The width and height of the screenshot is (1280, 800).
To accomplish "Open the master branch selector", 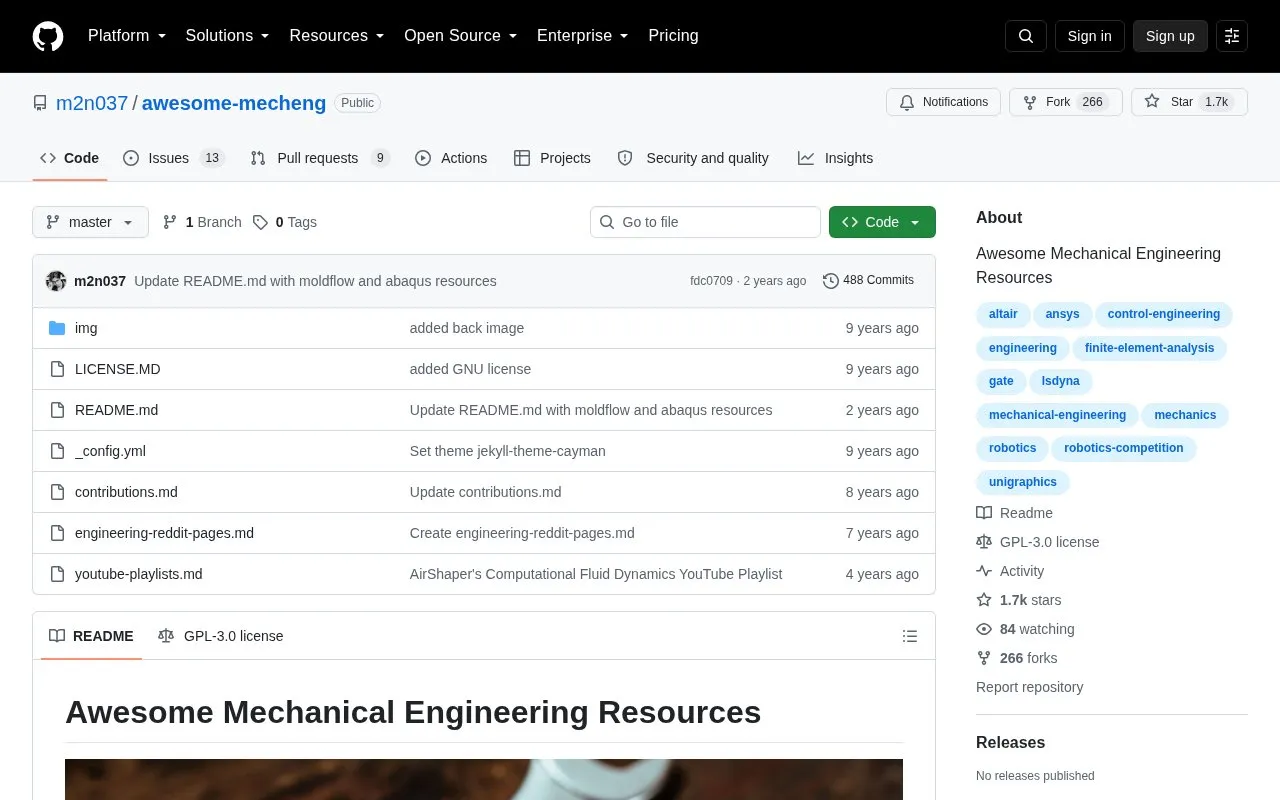I will [90, 222].
